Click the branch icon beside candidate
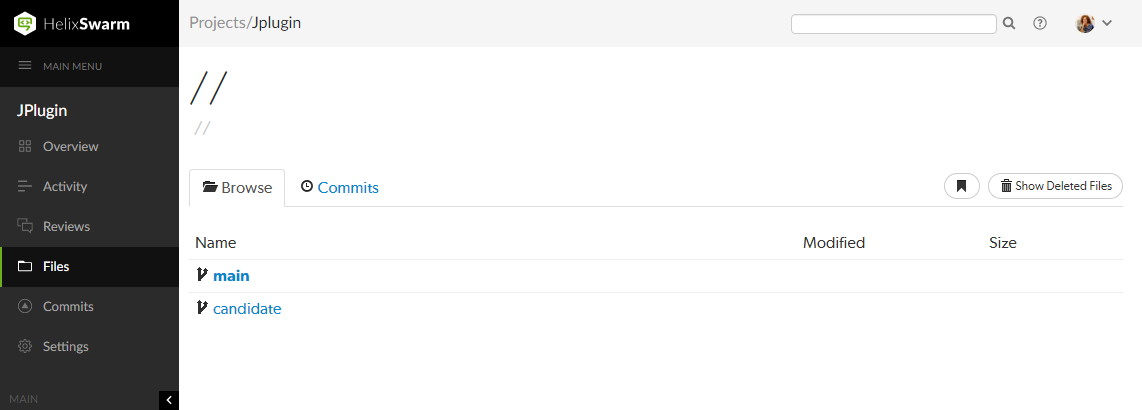The image size is (1142, 410). (202, 308)
